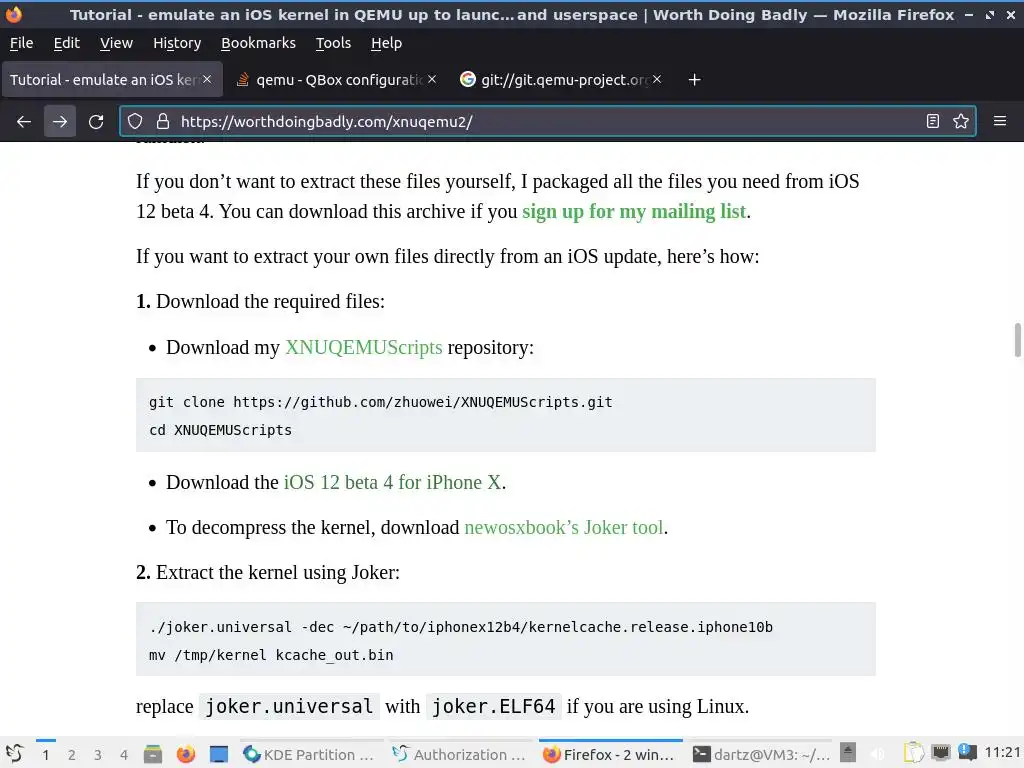Close the git.qemu-project.org tab
The width and height of the screenshot is (1024, 768).
[657, 79]
